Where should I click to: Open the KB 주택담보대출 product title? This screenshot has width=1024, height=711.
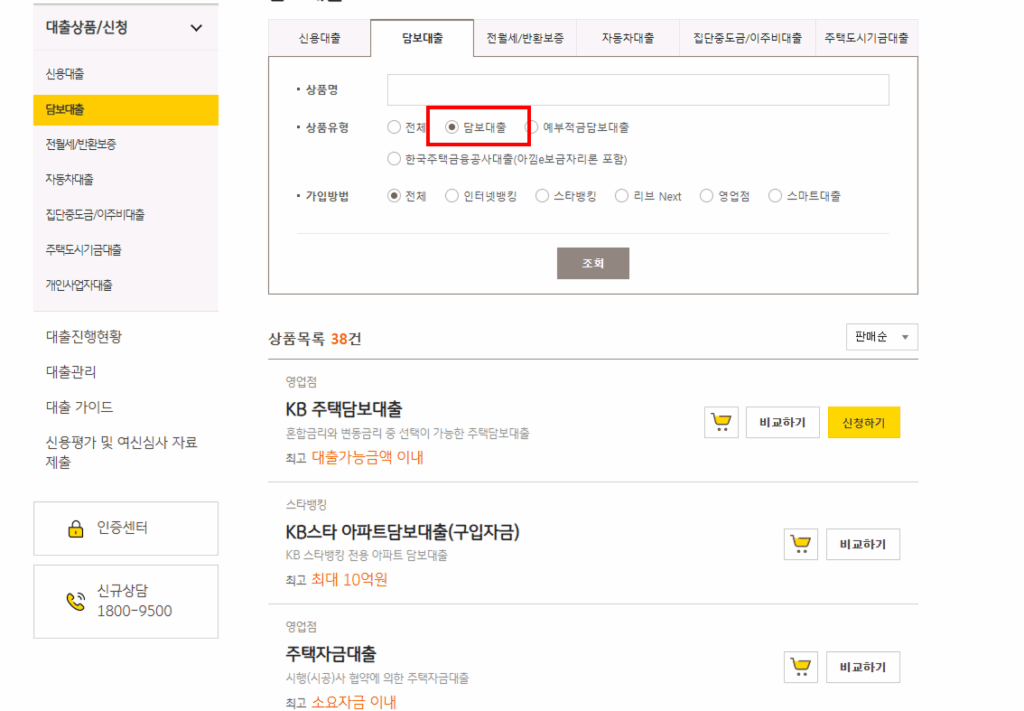pyautogui.click(x=344, y=409)
